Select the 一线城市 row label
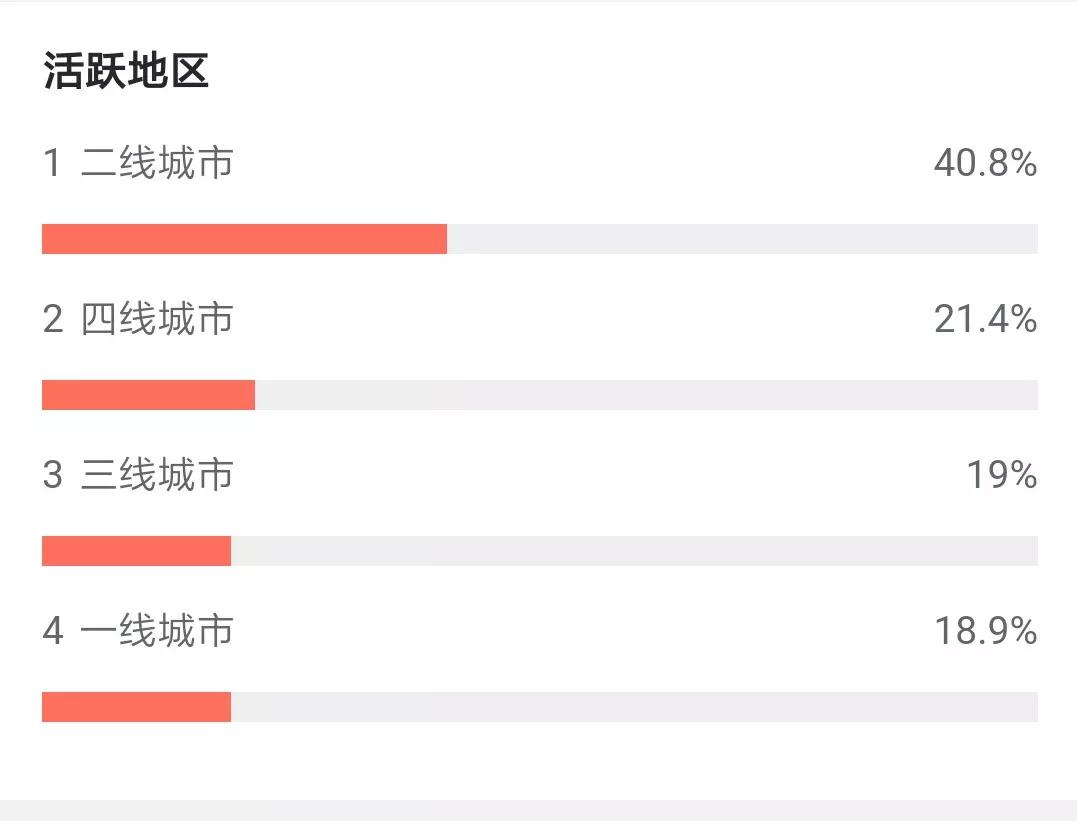1077x830 pixels. [157, 631]
